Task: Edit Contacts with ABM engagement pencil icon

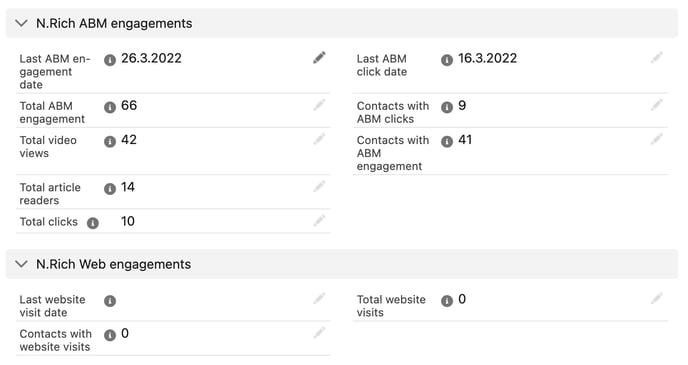Action: pyautogui.click(x=656, y=139)
